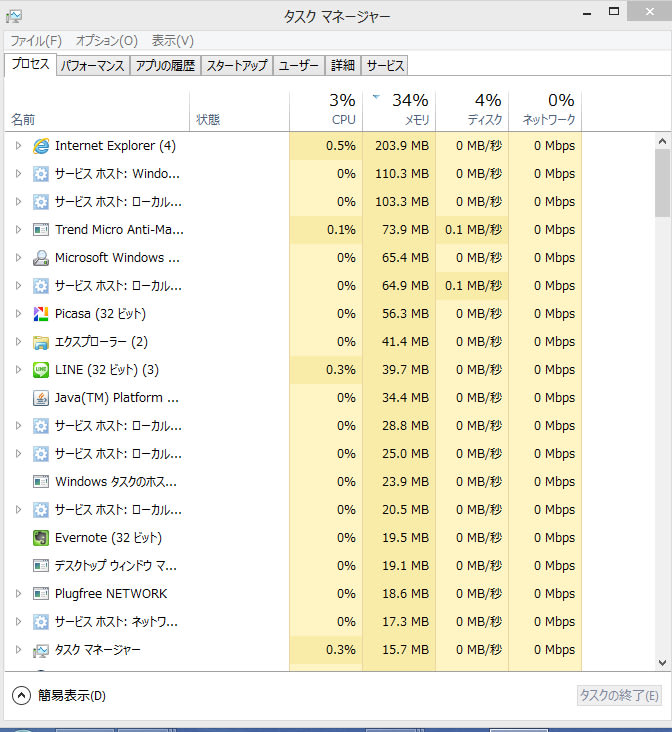
Task: Sort processes by ディスク column header
Action: [x=472, y=111]
